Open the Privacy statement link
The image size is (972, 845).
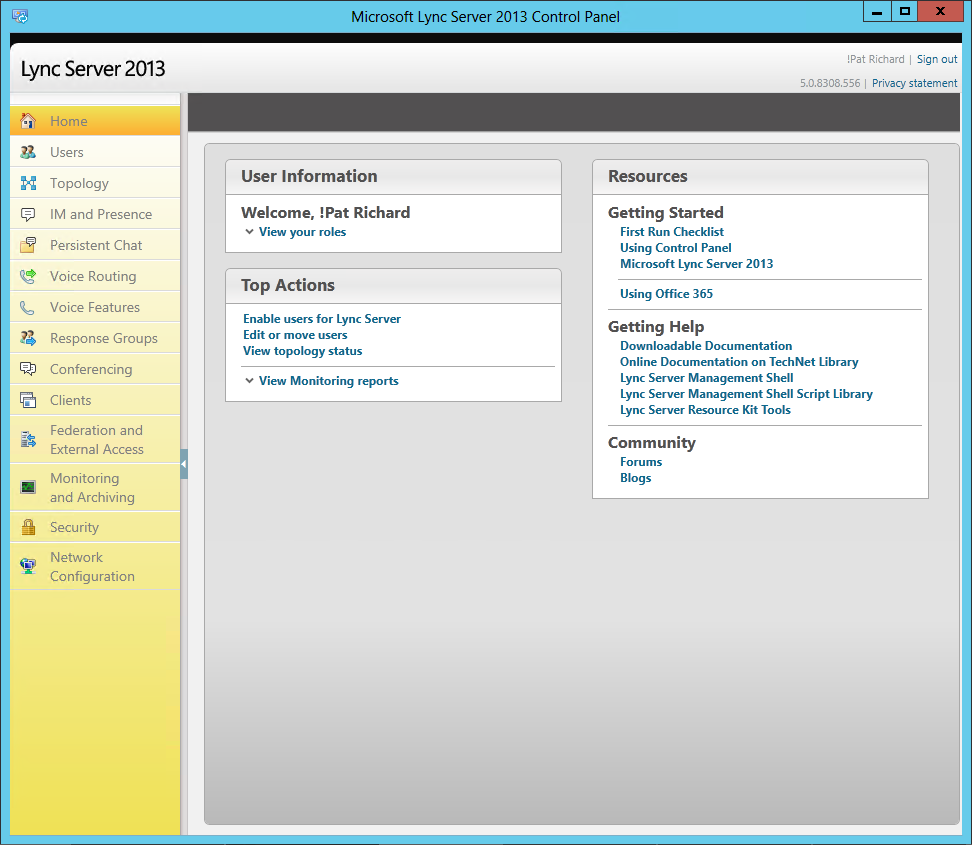point(914,83)
